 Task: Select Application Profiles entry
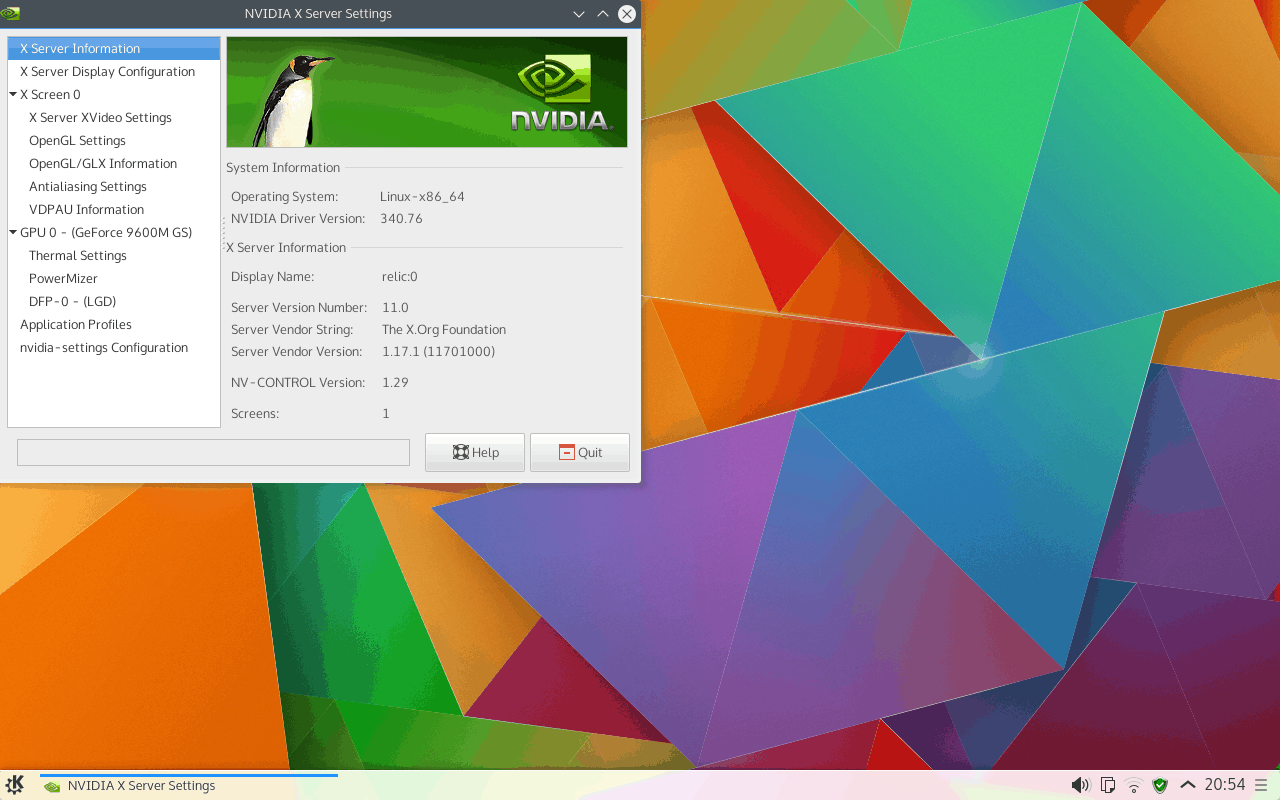76,325
